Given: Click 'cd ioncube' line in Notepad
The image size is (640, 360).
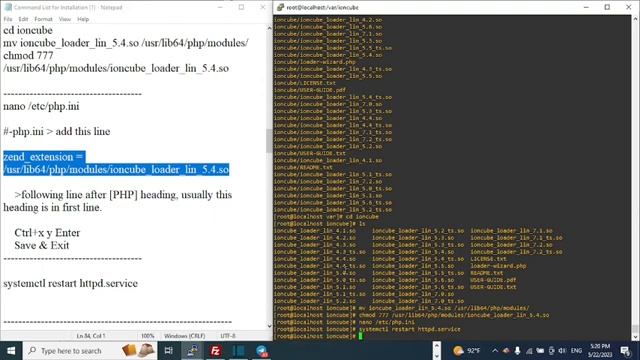Looking at the screenshot, I should pyautogui.click(x=28, y=31).
